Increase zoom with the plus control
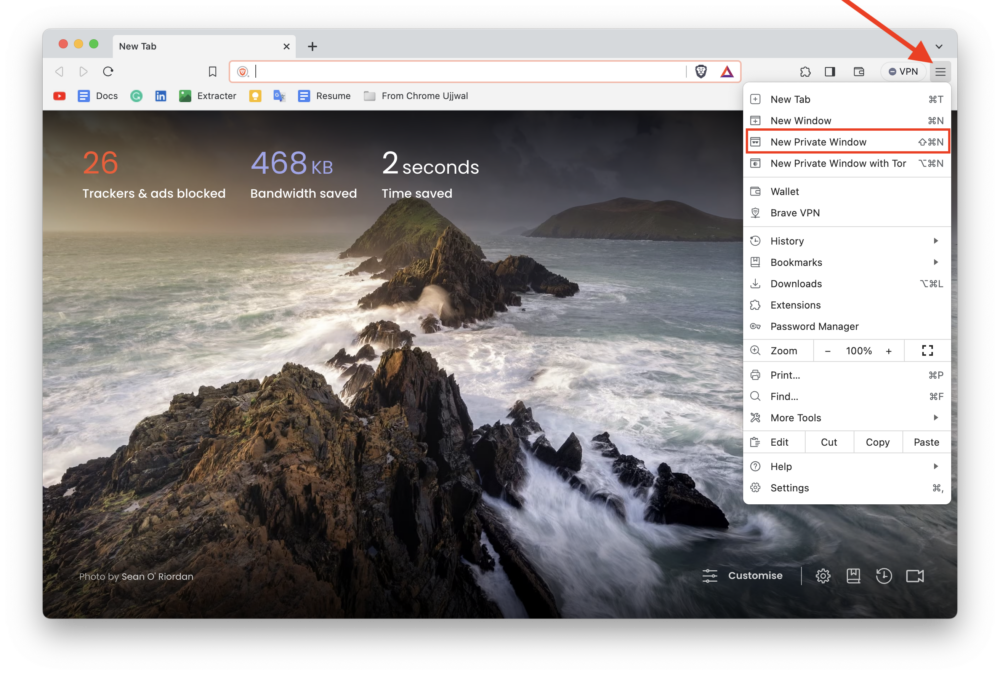This screenshot has width=1000, height=675. pos(888,350)
